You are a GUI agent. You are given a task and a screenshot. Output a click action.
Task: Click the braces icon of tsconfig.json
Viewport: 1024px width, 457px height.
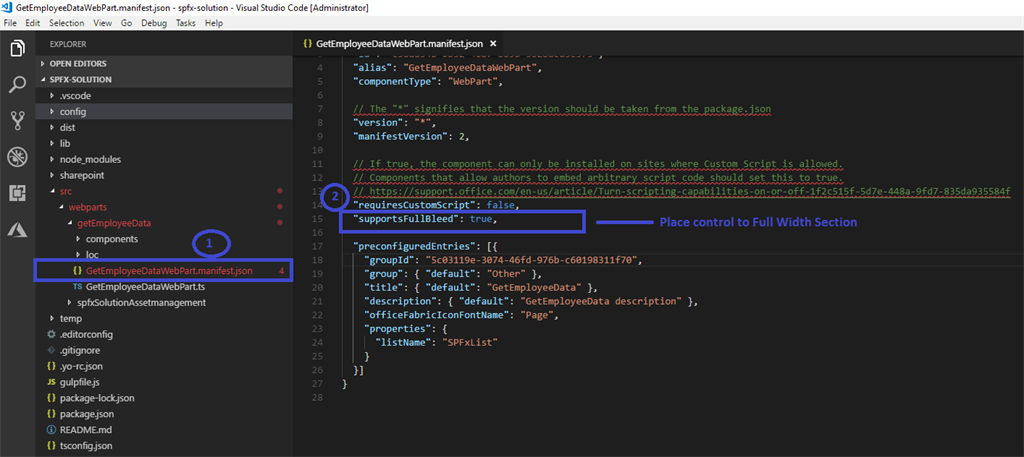click(52, 446)
